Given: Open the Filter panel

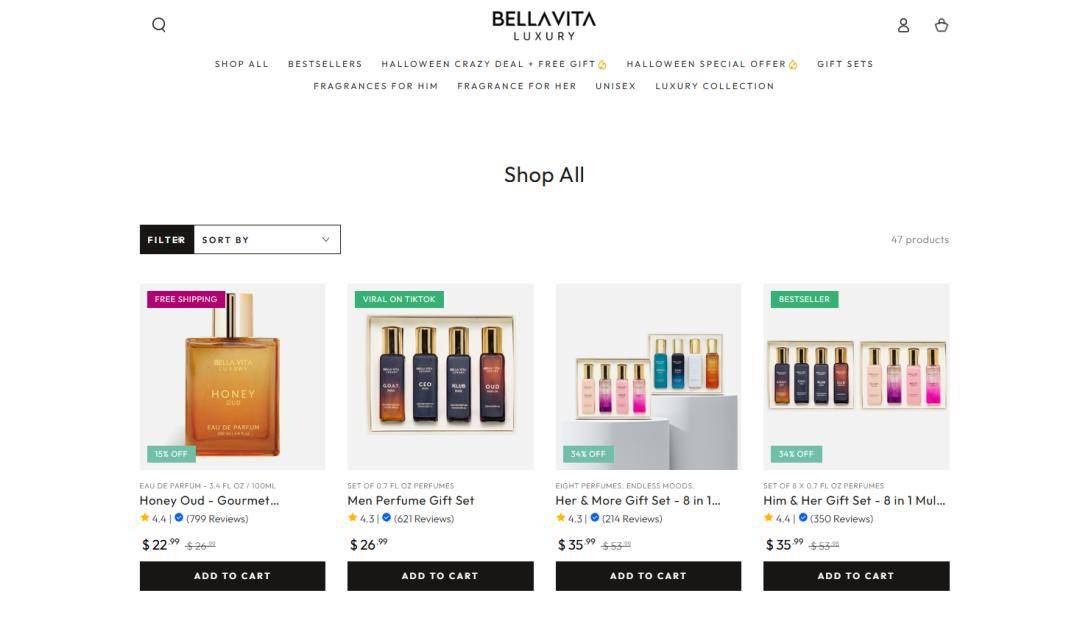Looking at the screenshot, I should pyautogui.click(x=167, y=240).
